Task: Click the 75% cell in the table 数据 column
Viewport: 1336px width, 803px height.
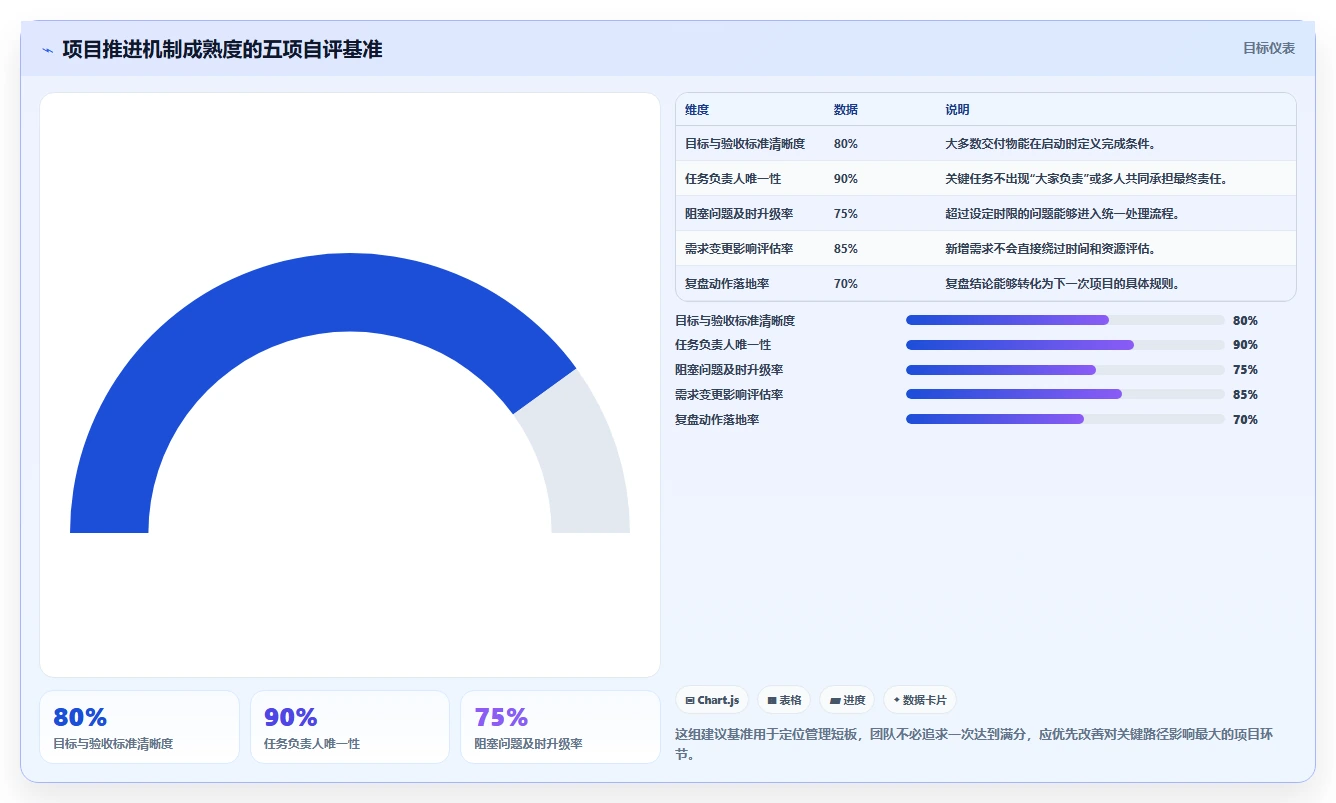Action: point(846,214)
